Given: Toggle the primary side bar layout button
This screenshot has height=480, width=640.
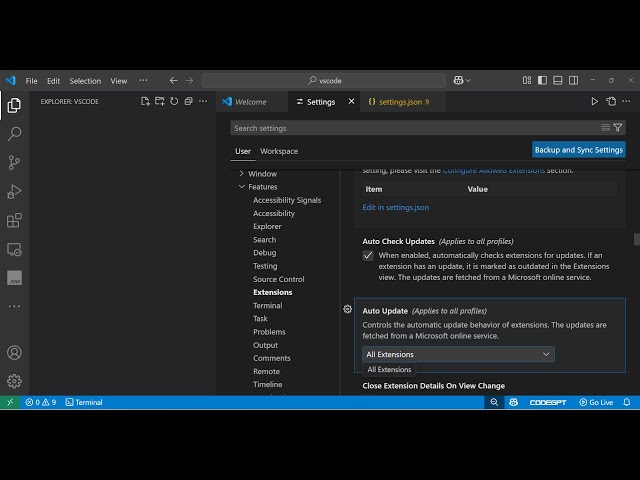Looking at the screenshot, I should (x=542, y=80).
